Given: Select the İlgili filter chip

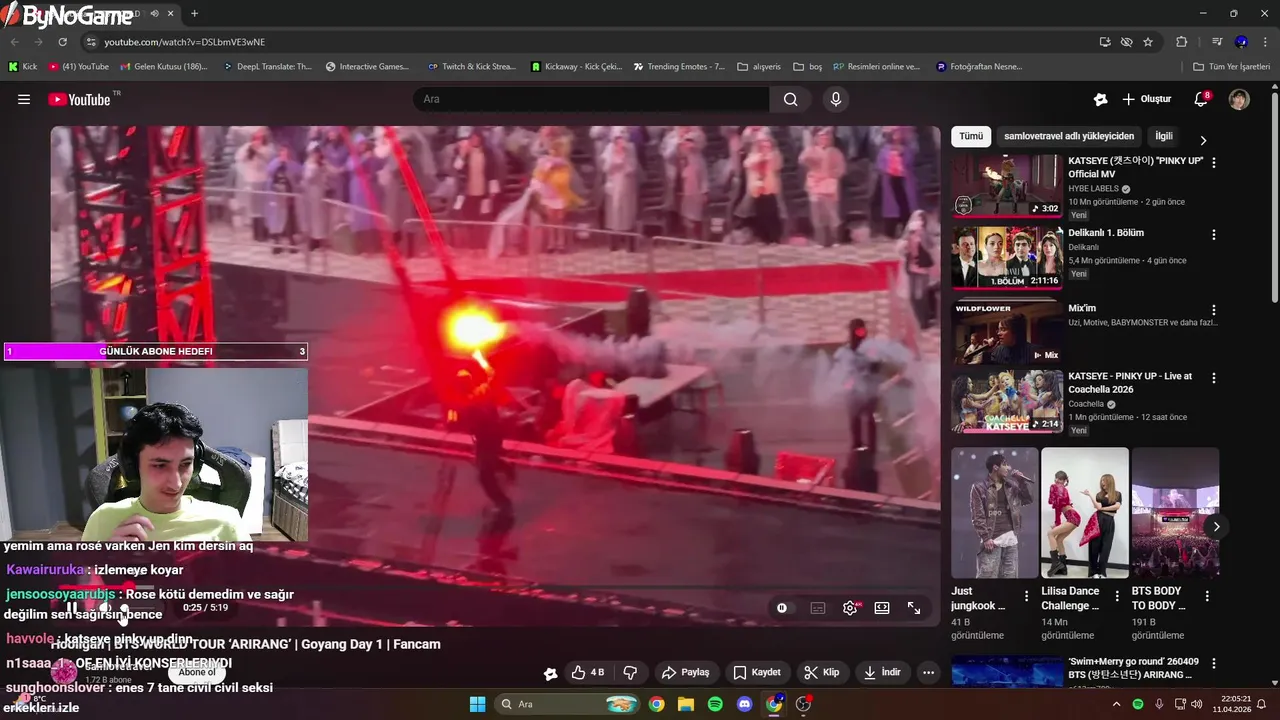Looking at the screenshot, I should click(1164, 136).
